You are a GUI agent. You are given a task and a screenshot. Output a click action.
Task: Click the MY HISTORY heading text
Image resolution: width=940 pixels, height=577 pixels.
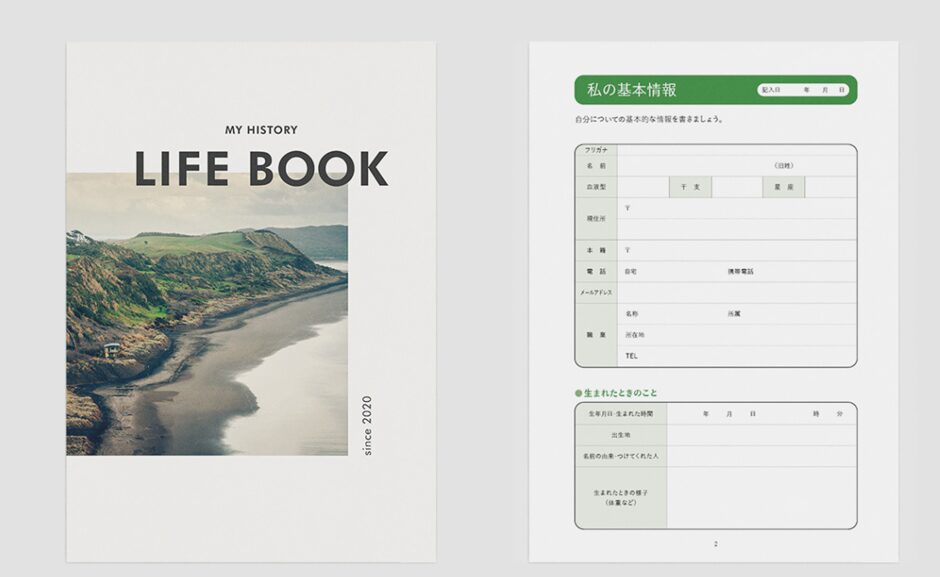tap(261, 129)
